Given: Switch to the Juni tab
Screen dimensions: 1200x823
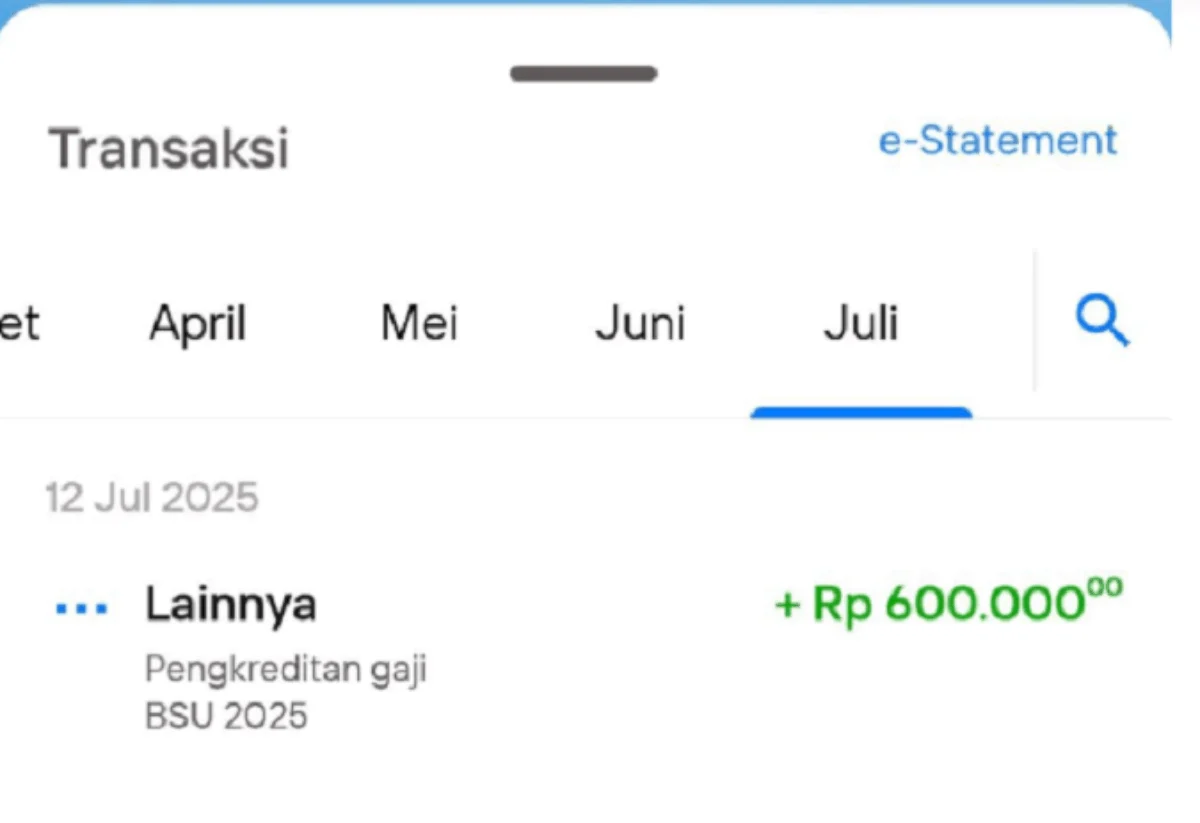Looking at the screenshot, I should click(641, 321).
